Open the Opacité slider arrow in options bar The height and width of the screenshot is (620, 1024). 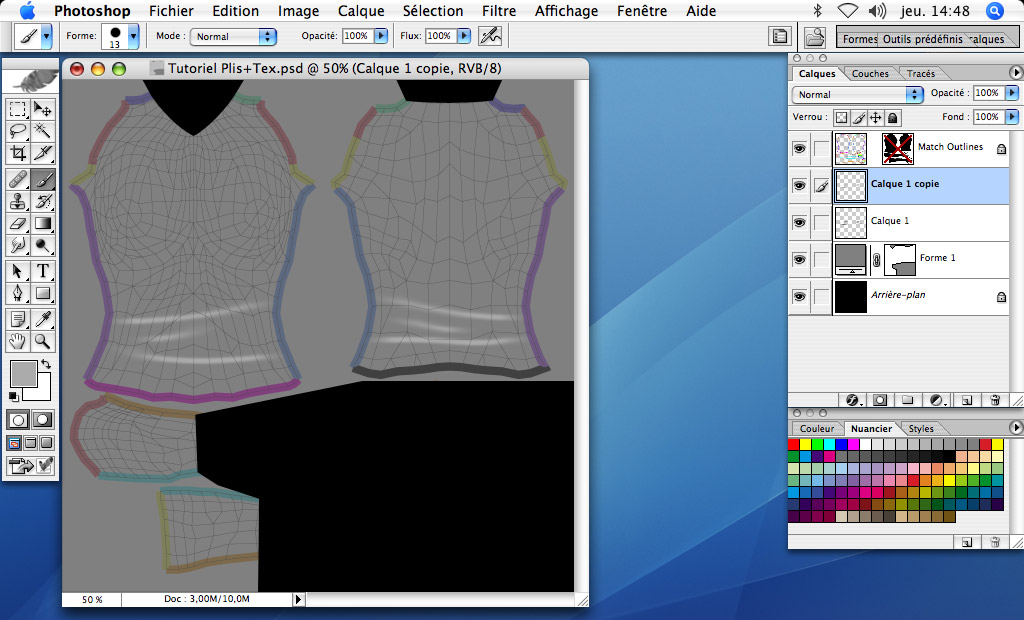(381, 36)
